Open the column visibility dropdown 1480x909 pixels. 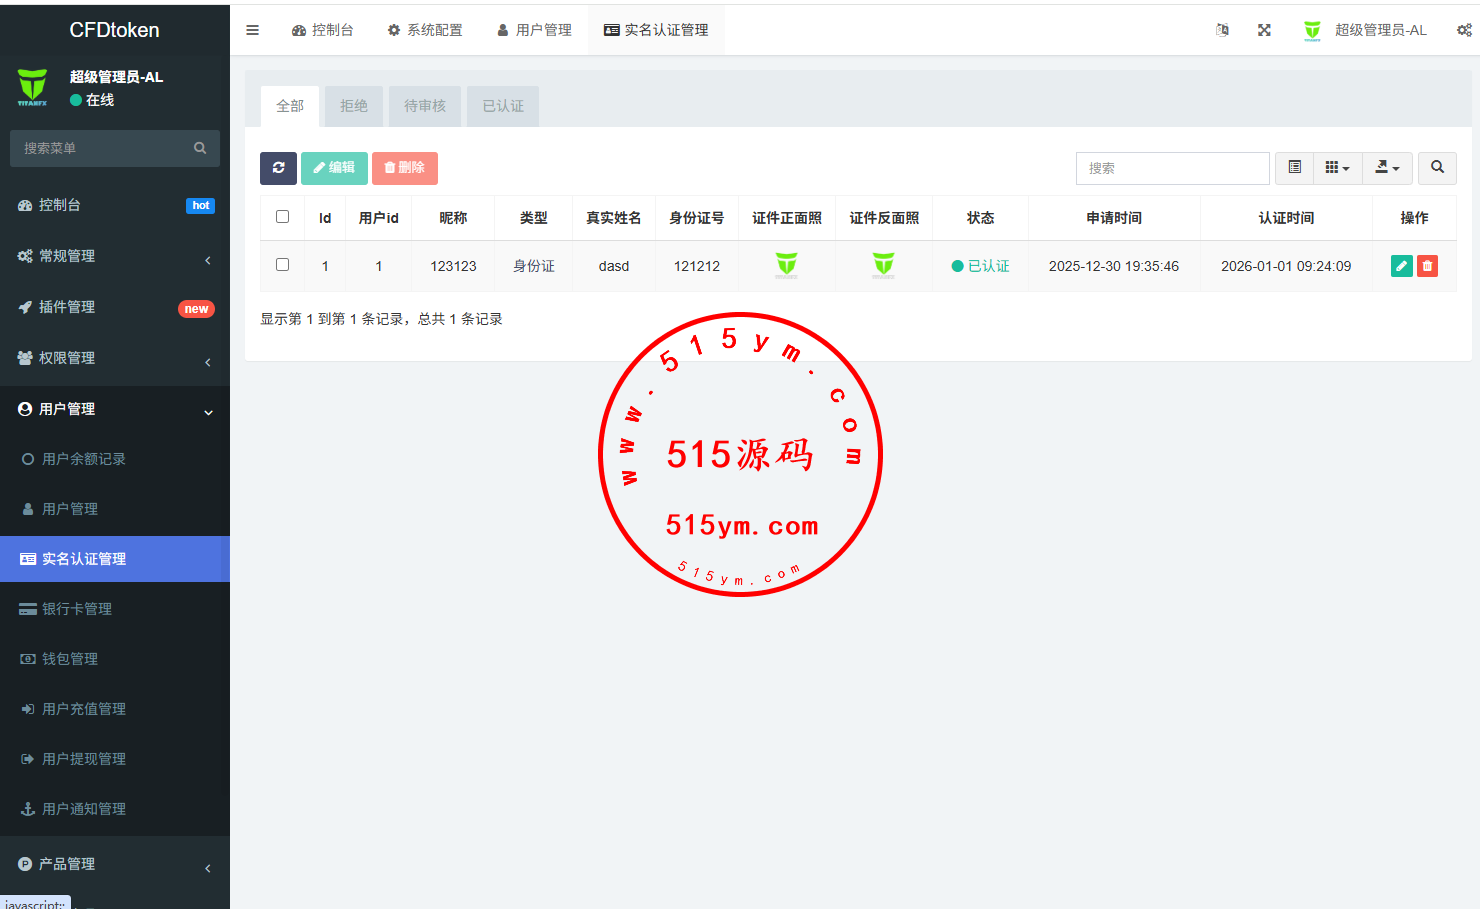point(1337,168)
